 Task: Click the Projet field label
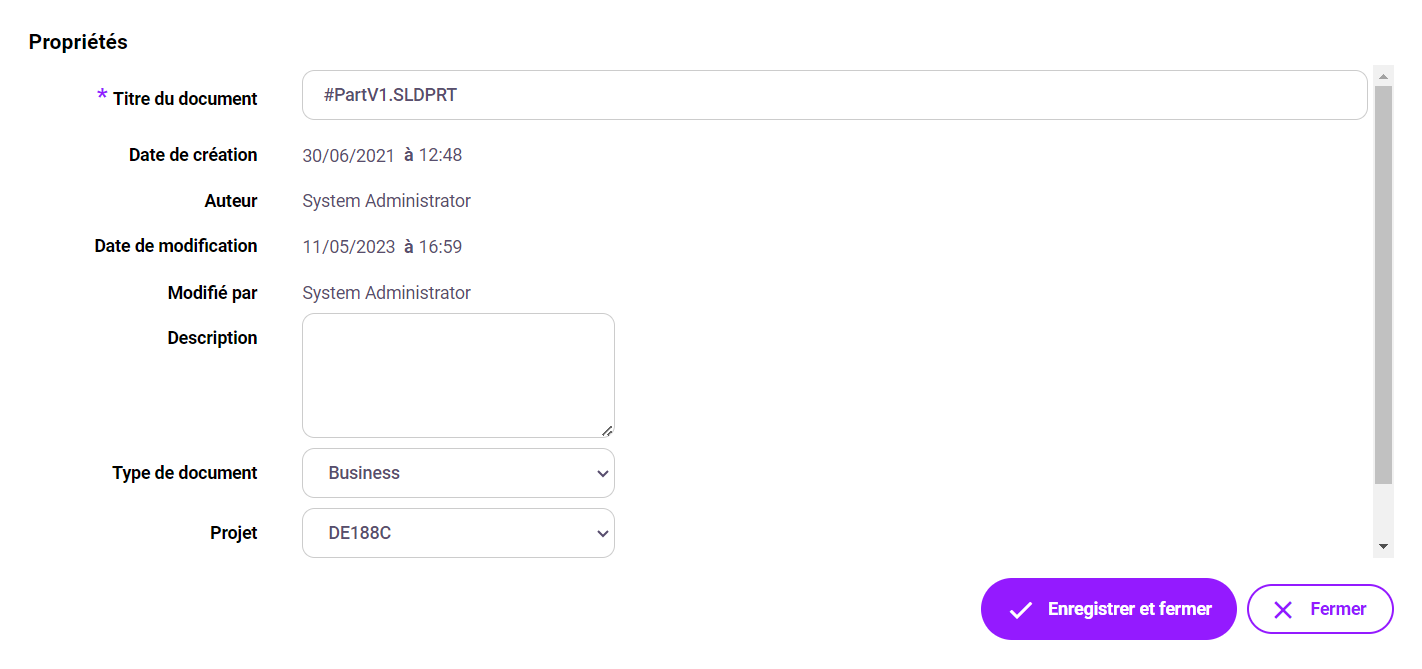coord(233,533)
